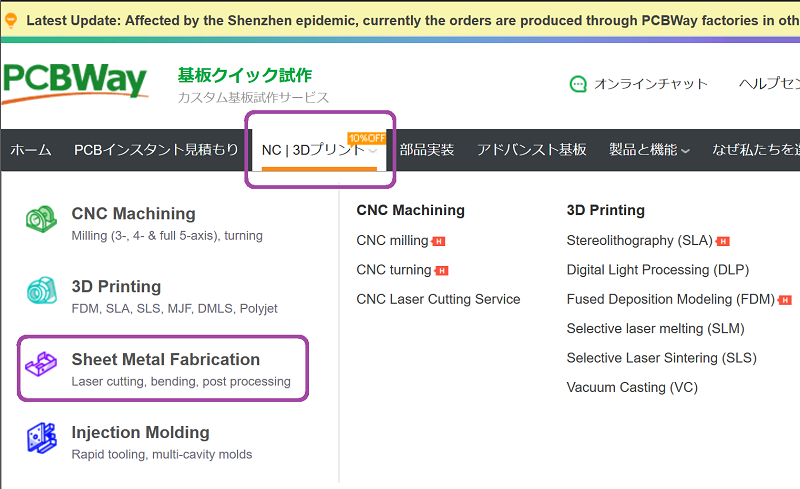Click the teal 3D Printing icon

[42, 290]
